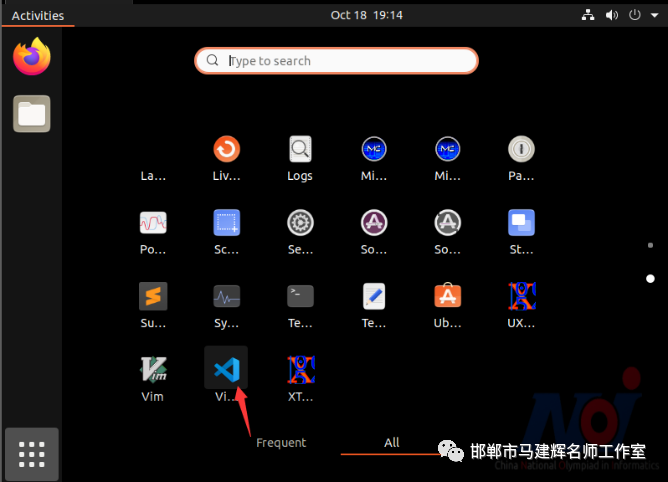
Task: Open Passwords and Keys app icon
Action: point(521,149)
